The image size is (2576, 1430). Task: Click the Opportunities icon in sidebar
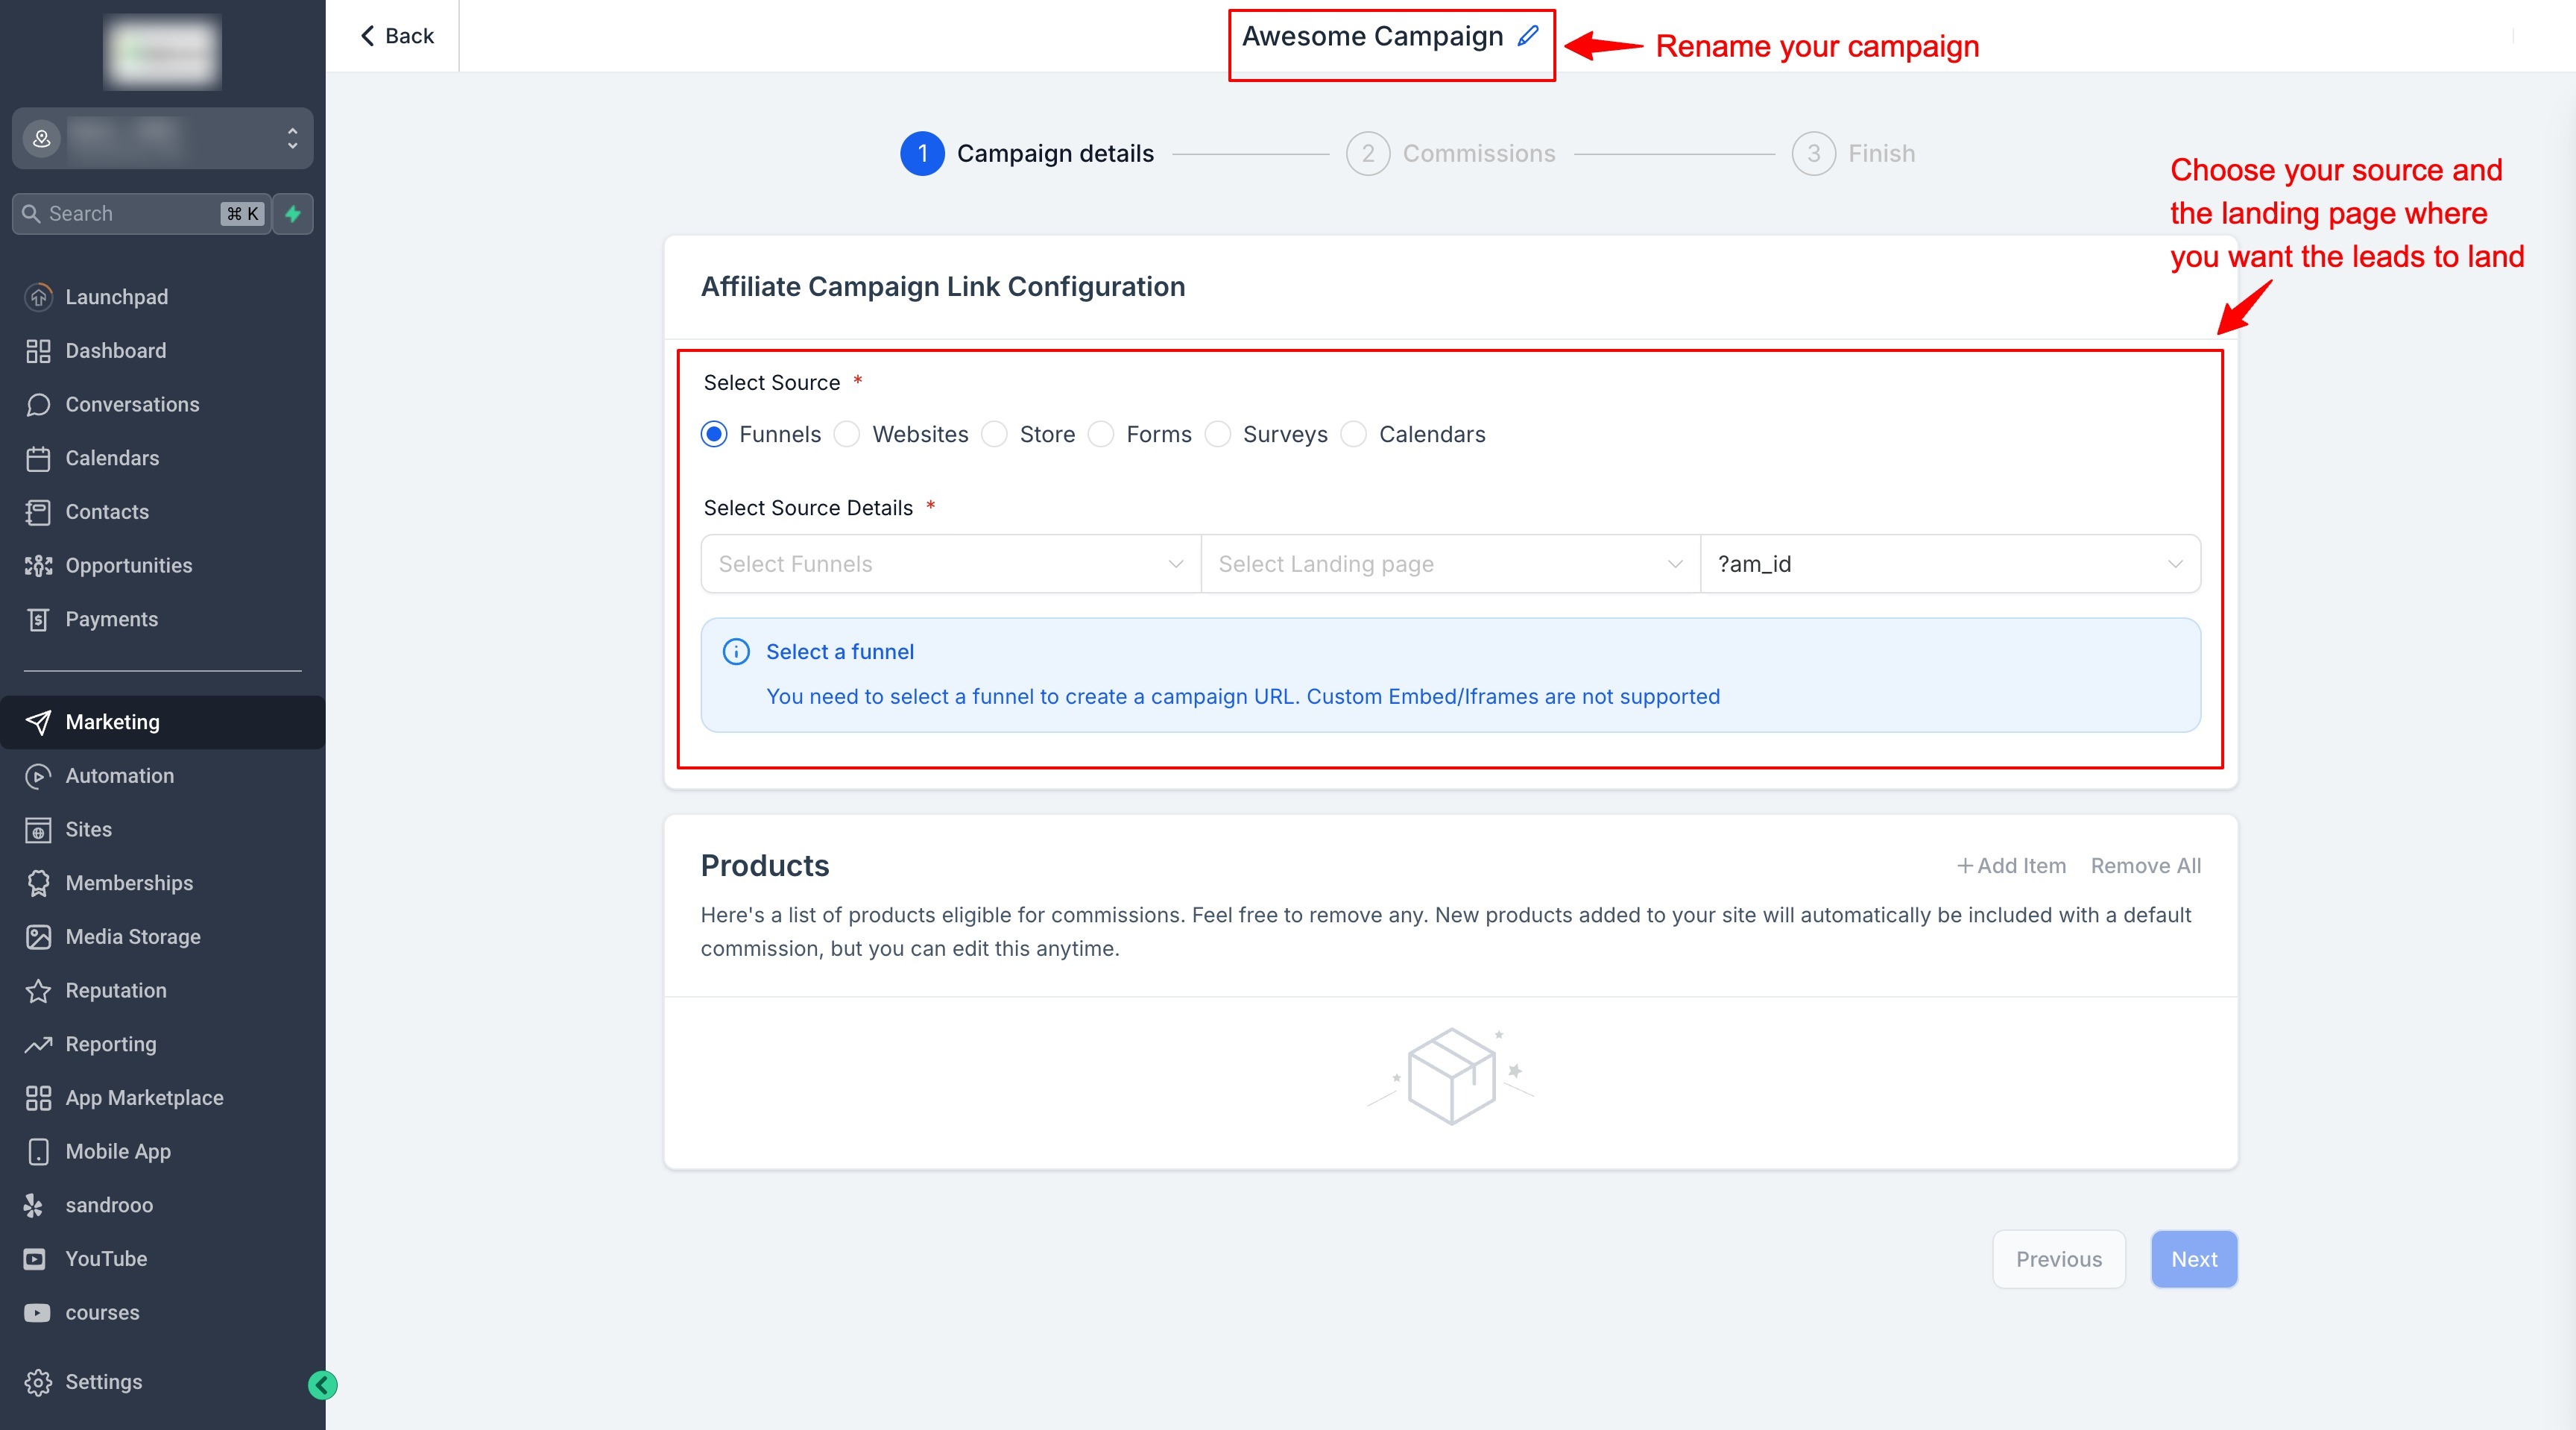click(x=38, y=565)
